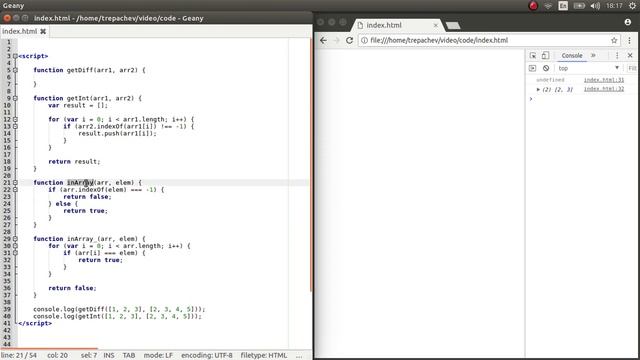Close the index.html browser tab
The width and height of the screenshot is (640, 360).
point(436,25)
